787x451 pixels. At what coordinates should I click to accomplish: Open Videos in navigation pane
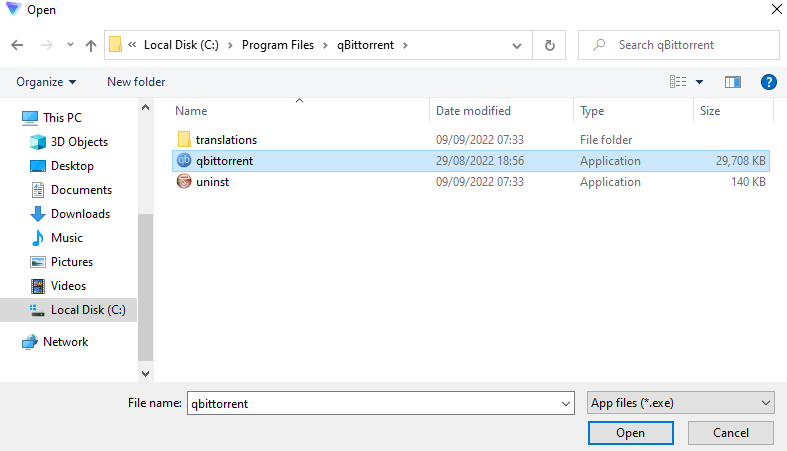pos(68,286)
